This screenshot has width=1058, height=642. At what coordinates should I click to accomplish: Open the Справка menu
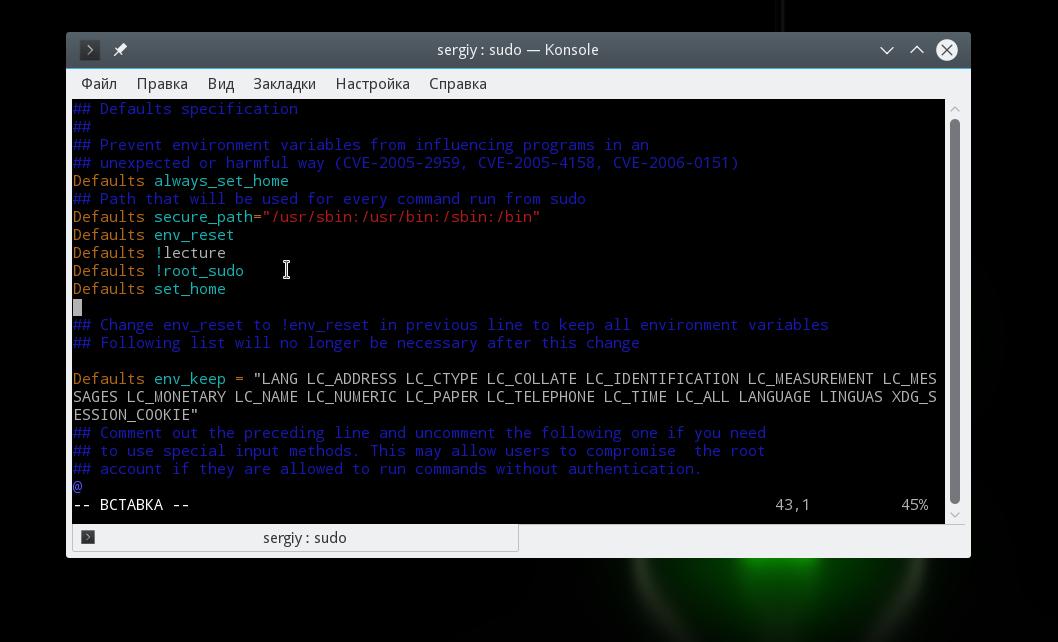click(x=457, y=84)
